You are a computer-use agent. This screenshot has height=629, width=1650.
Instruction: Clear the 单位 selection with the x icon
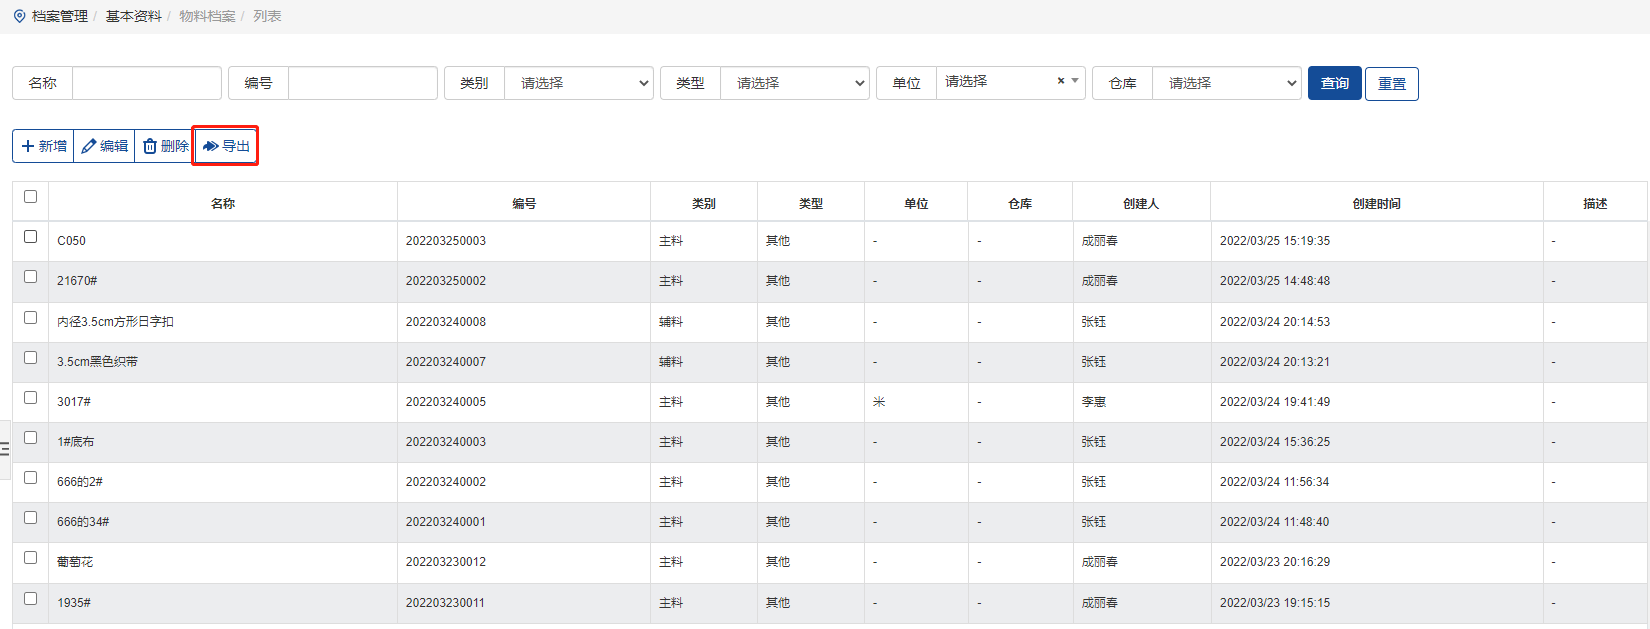click(x=1061, y=81)
